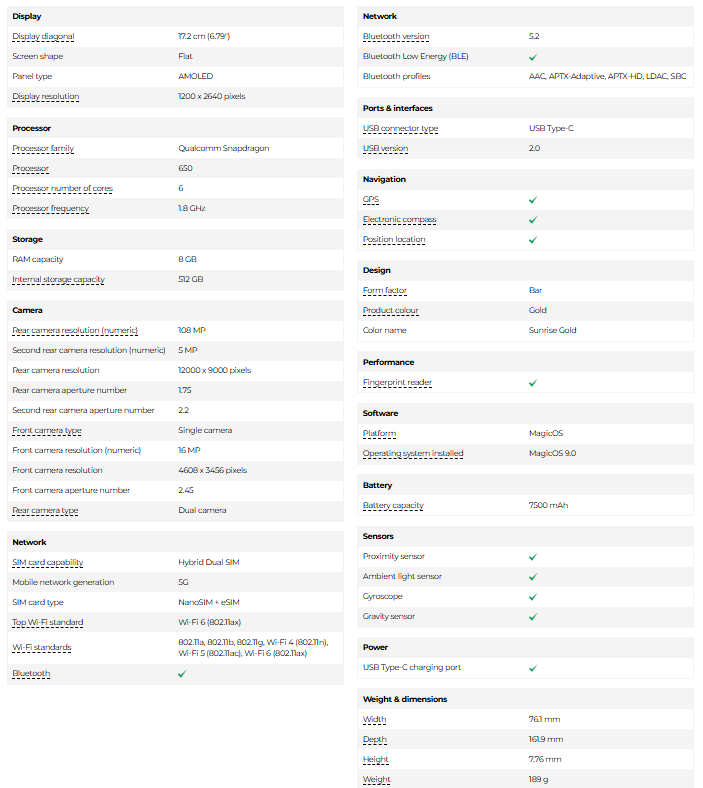Click the USB Type-C charging port checkmark
The height and width of the screenshot is (788, 703).
point(533,668)
